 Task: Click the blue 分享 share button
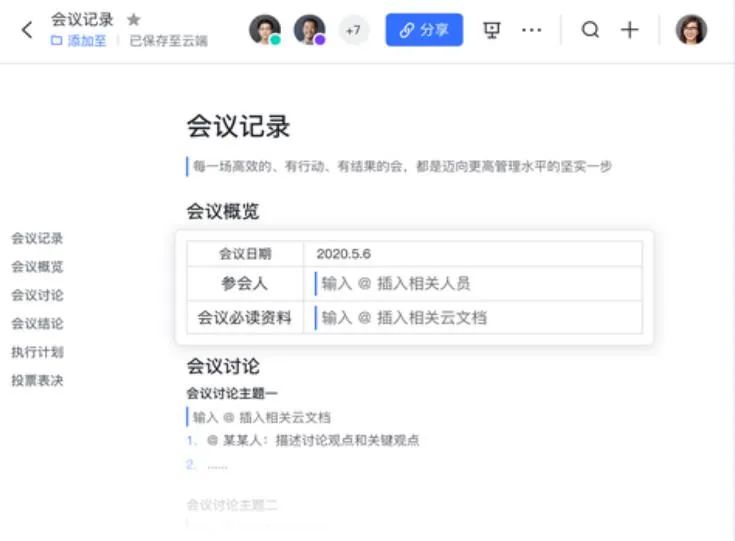click(424, 30)
